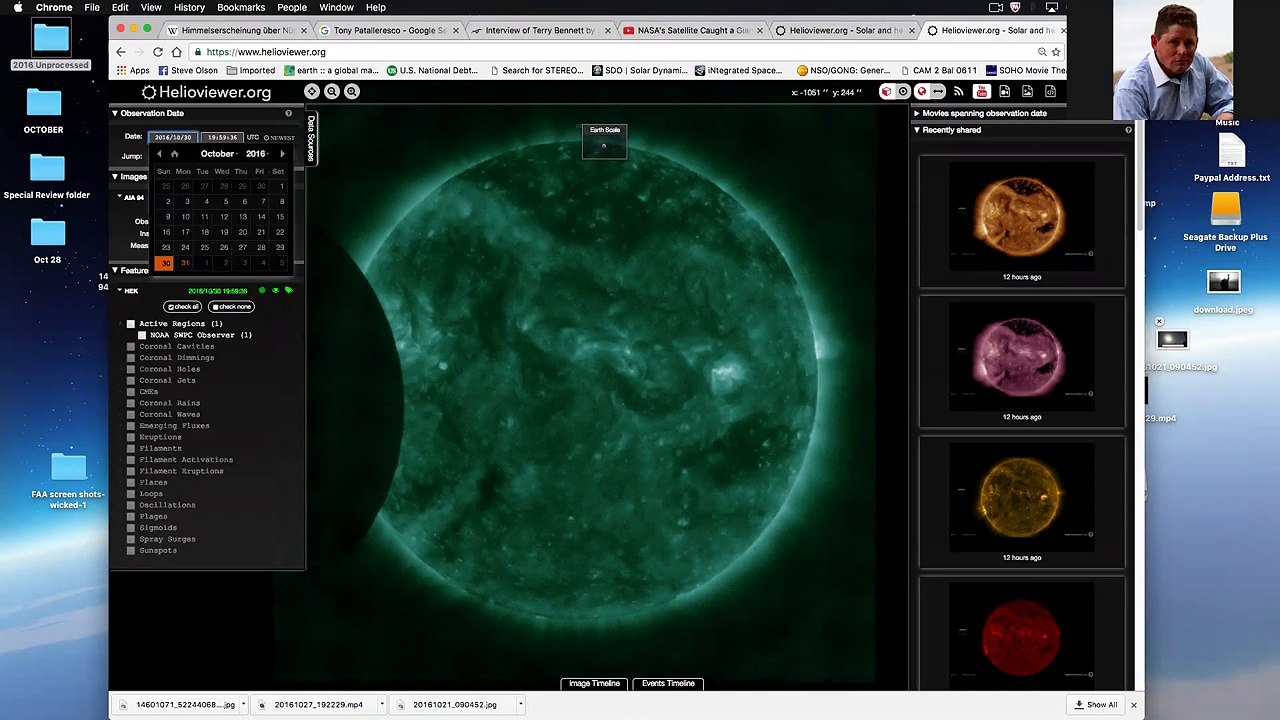
Task: Open Chrome Bookmarks menu
Action: tap(241, 7)
